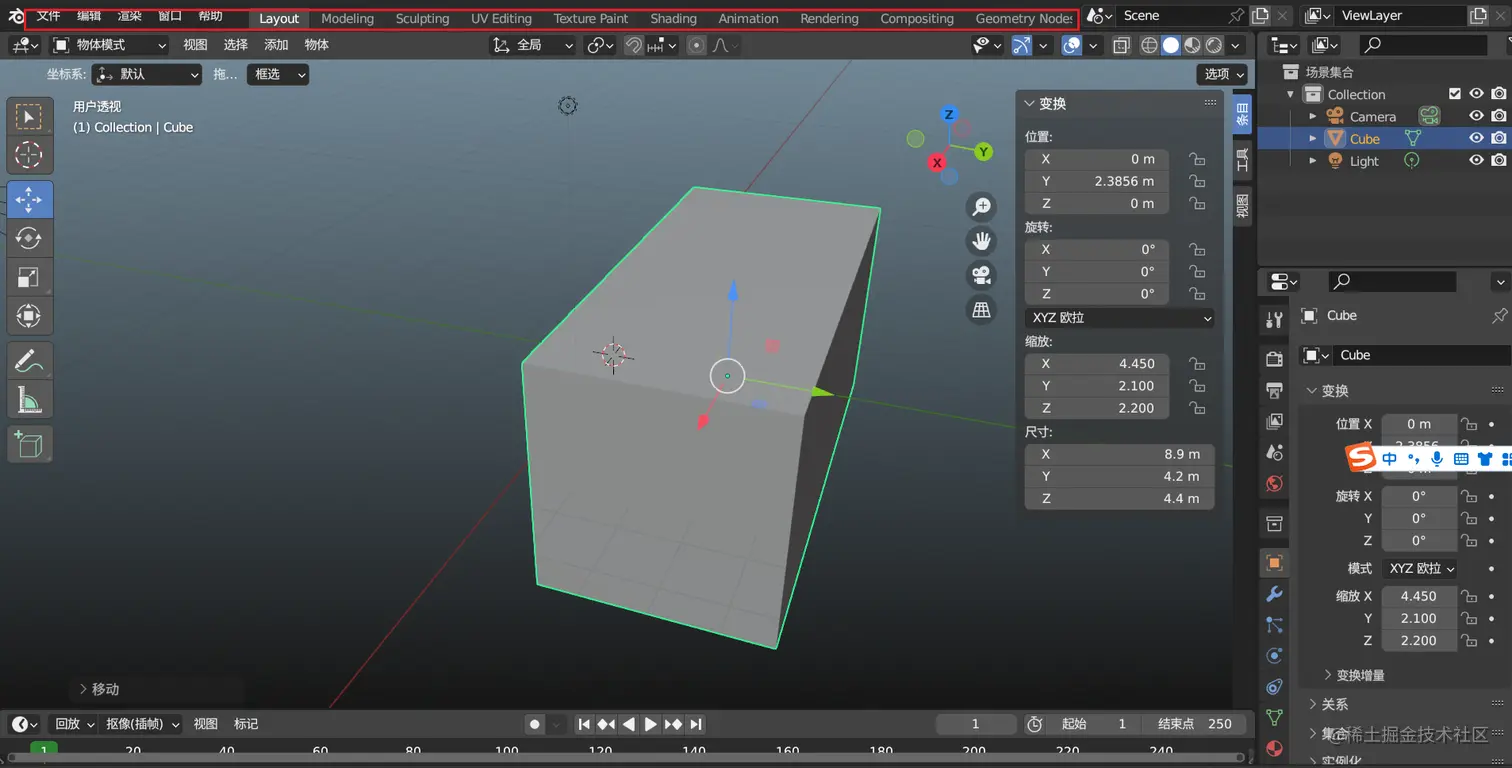Open the 文件 menu
1512x768 pixels.
(x=49, y=16)
